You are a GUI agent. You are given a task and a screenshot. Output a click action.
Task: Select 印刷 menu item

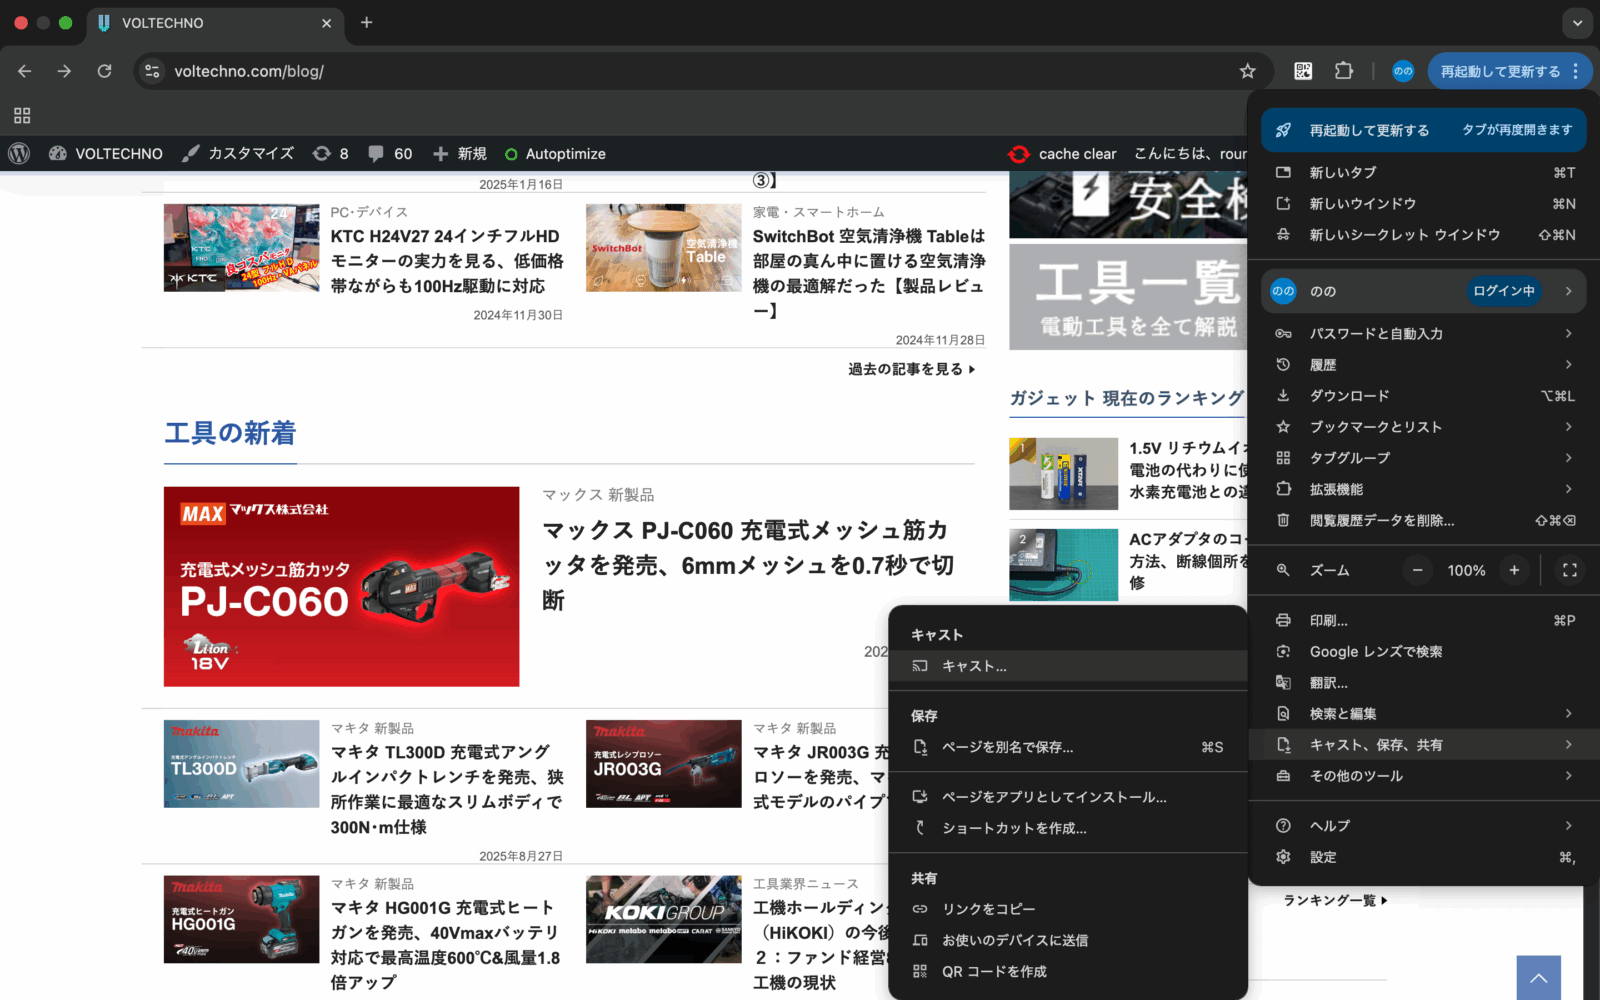(1424, 620)
